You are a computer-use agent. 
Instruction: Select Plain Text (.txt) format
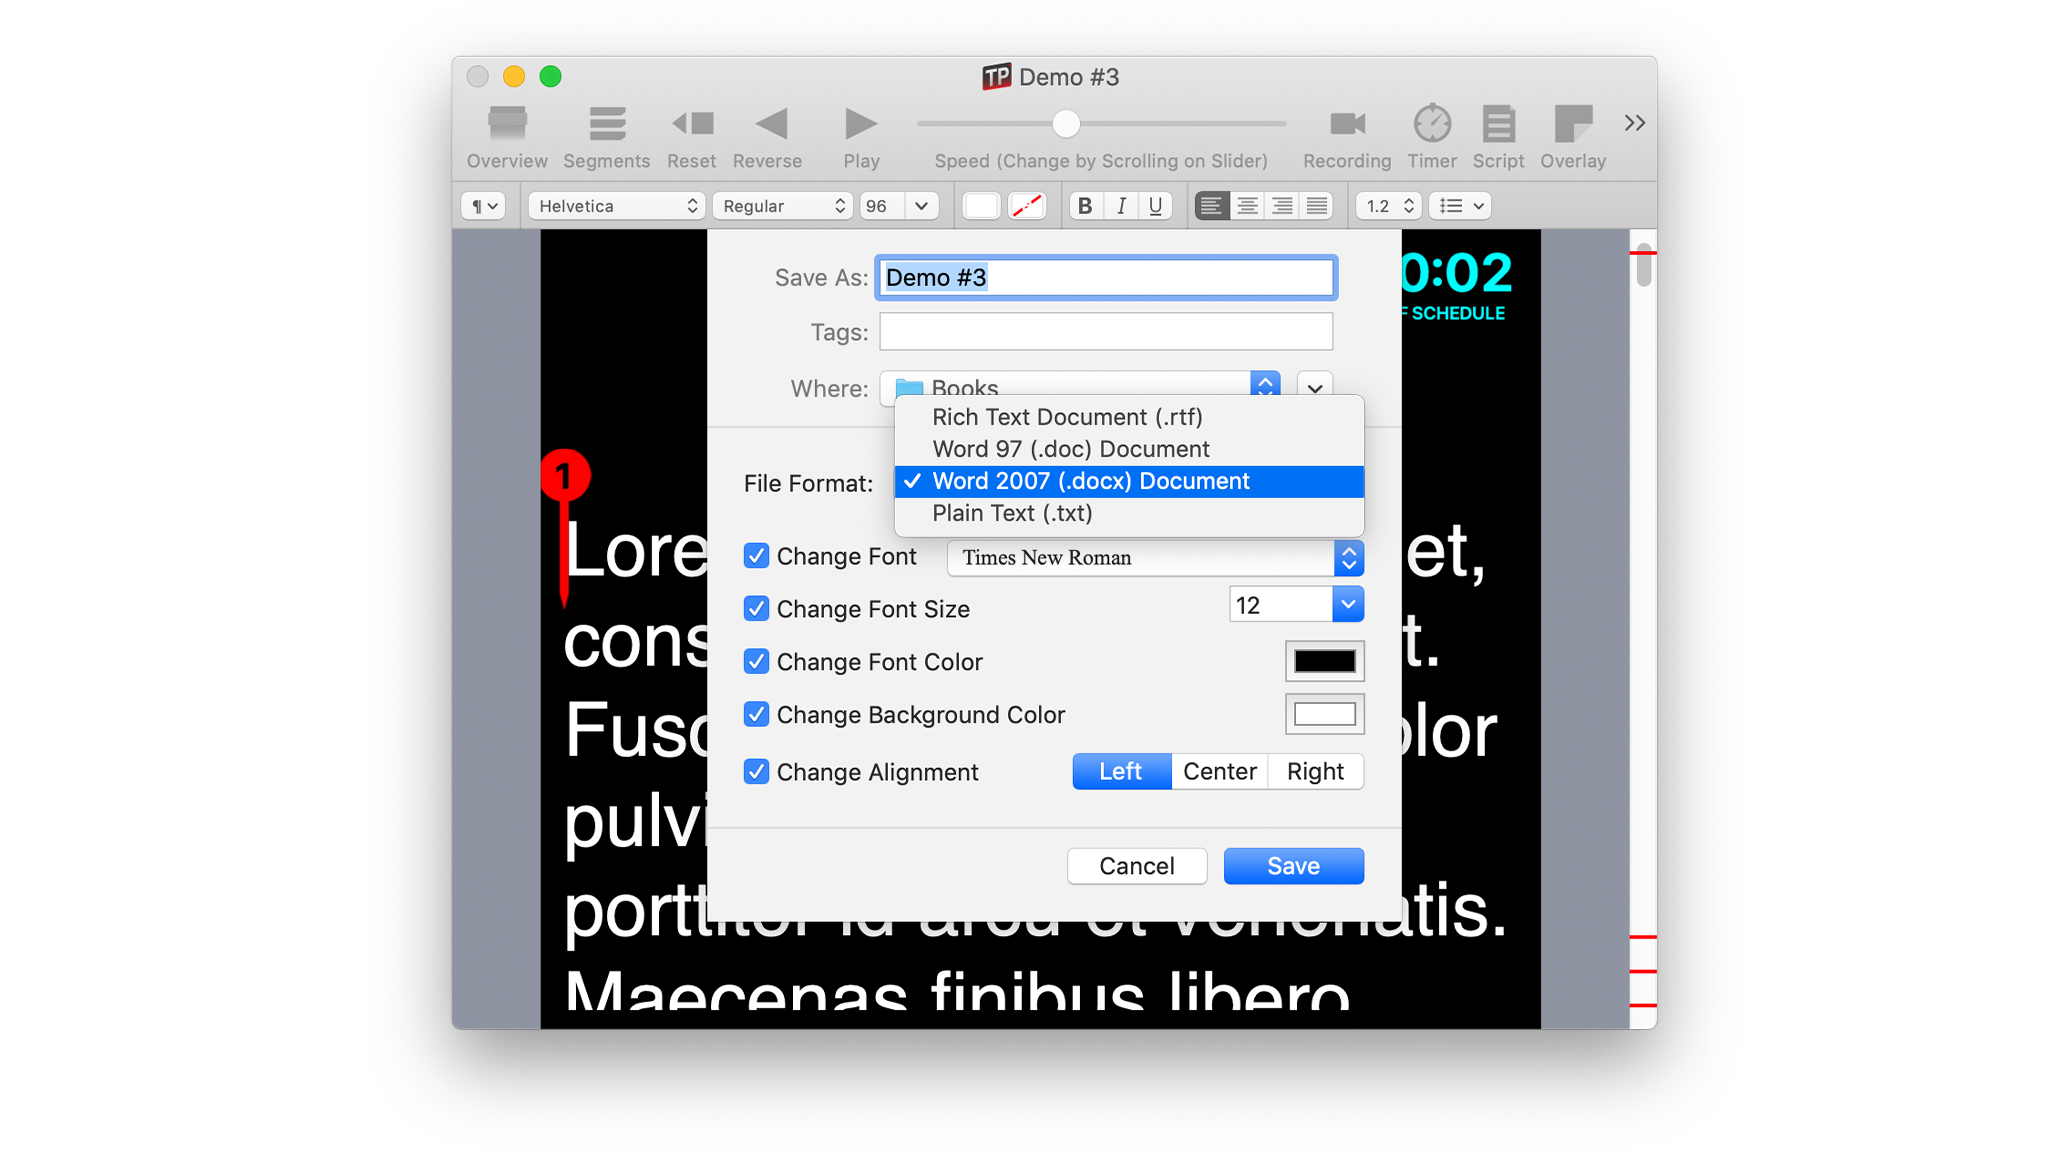click(1011, 512)
